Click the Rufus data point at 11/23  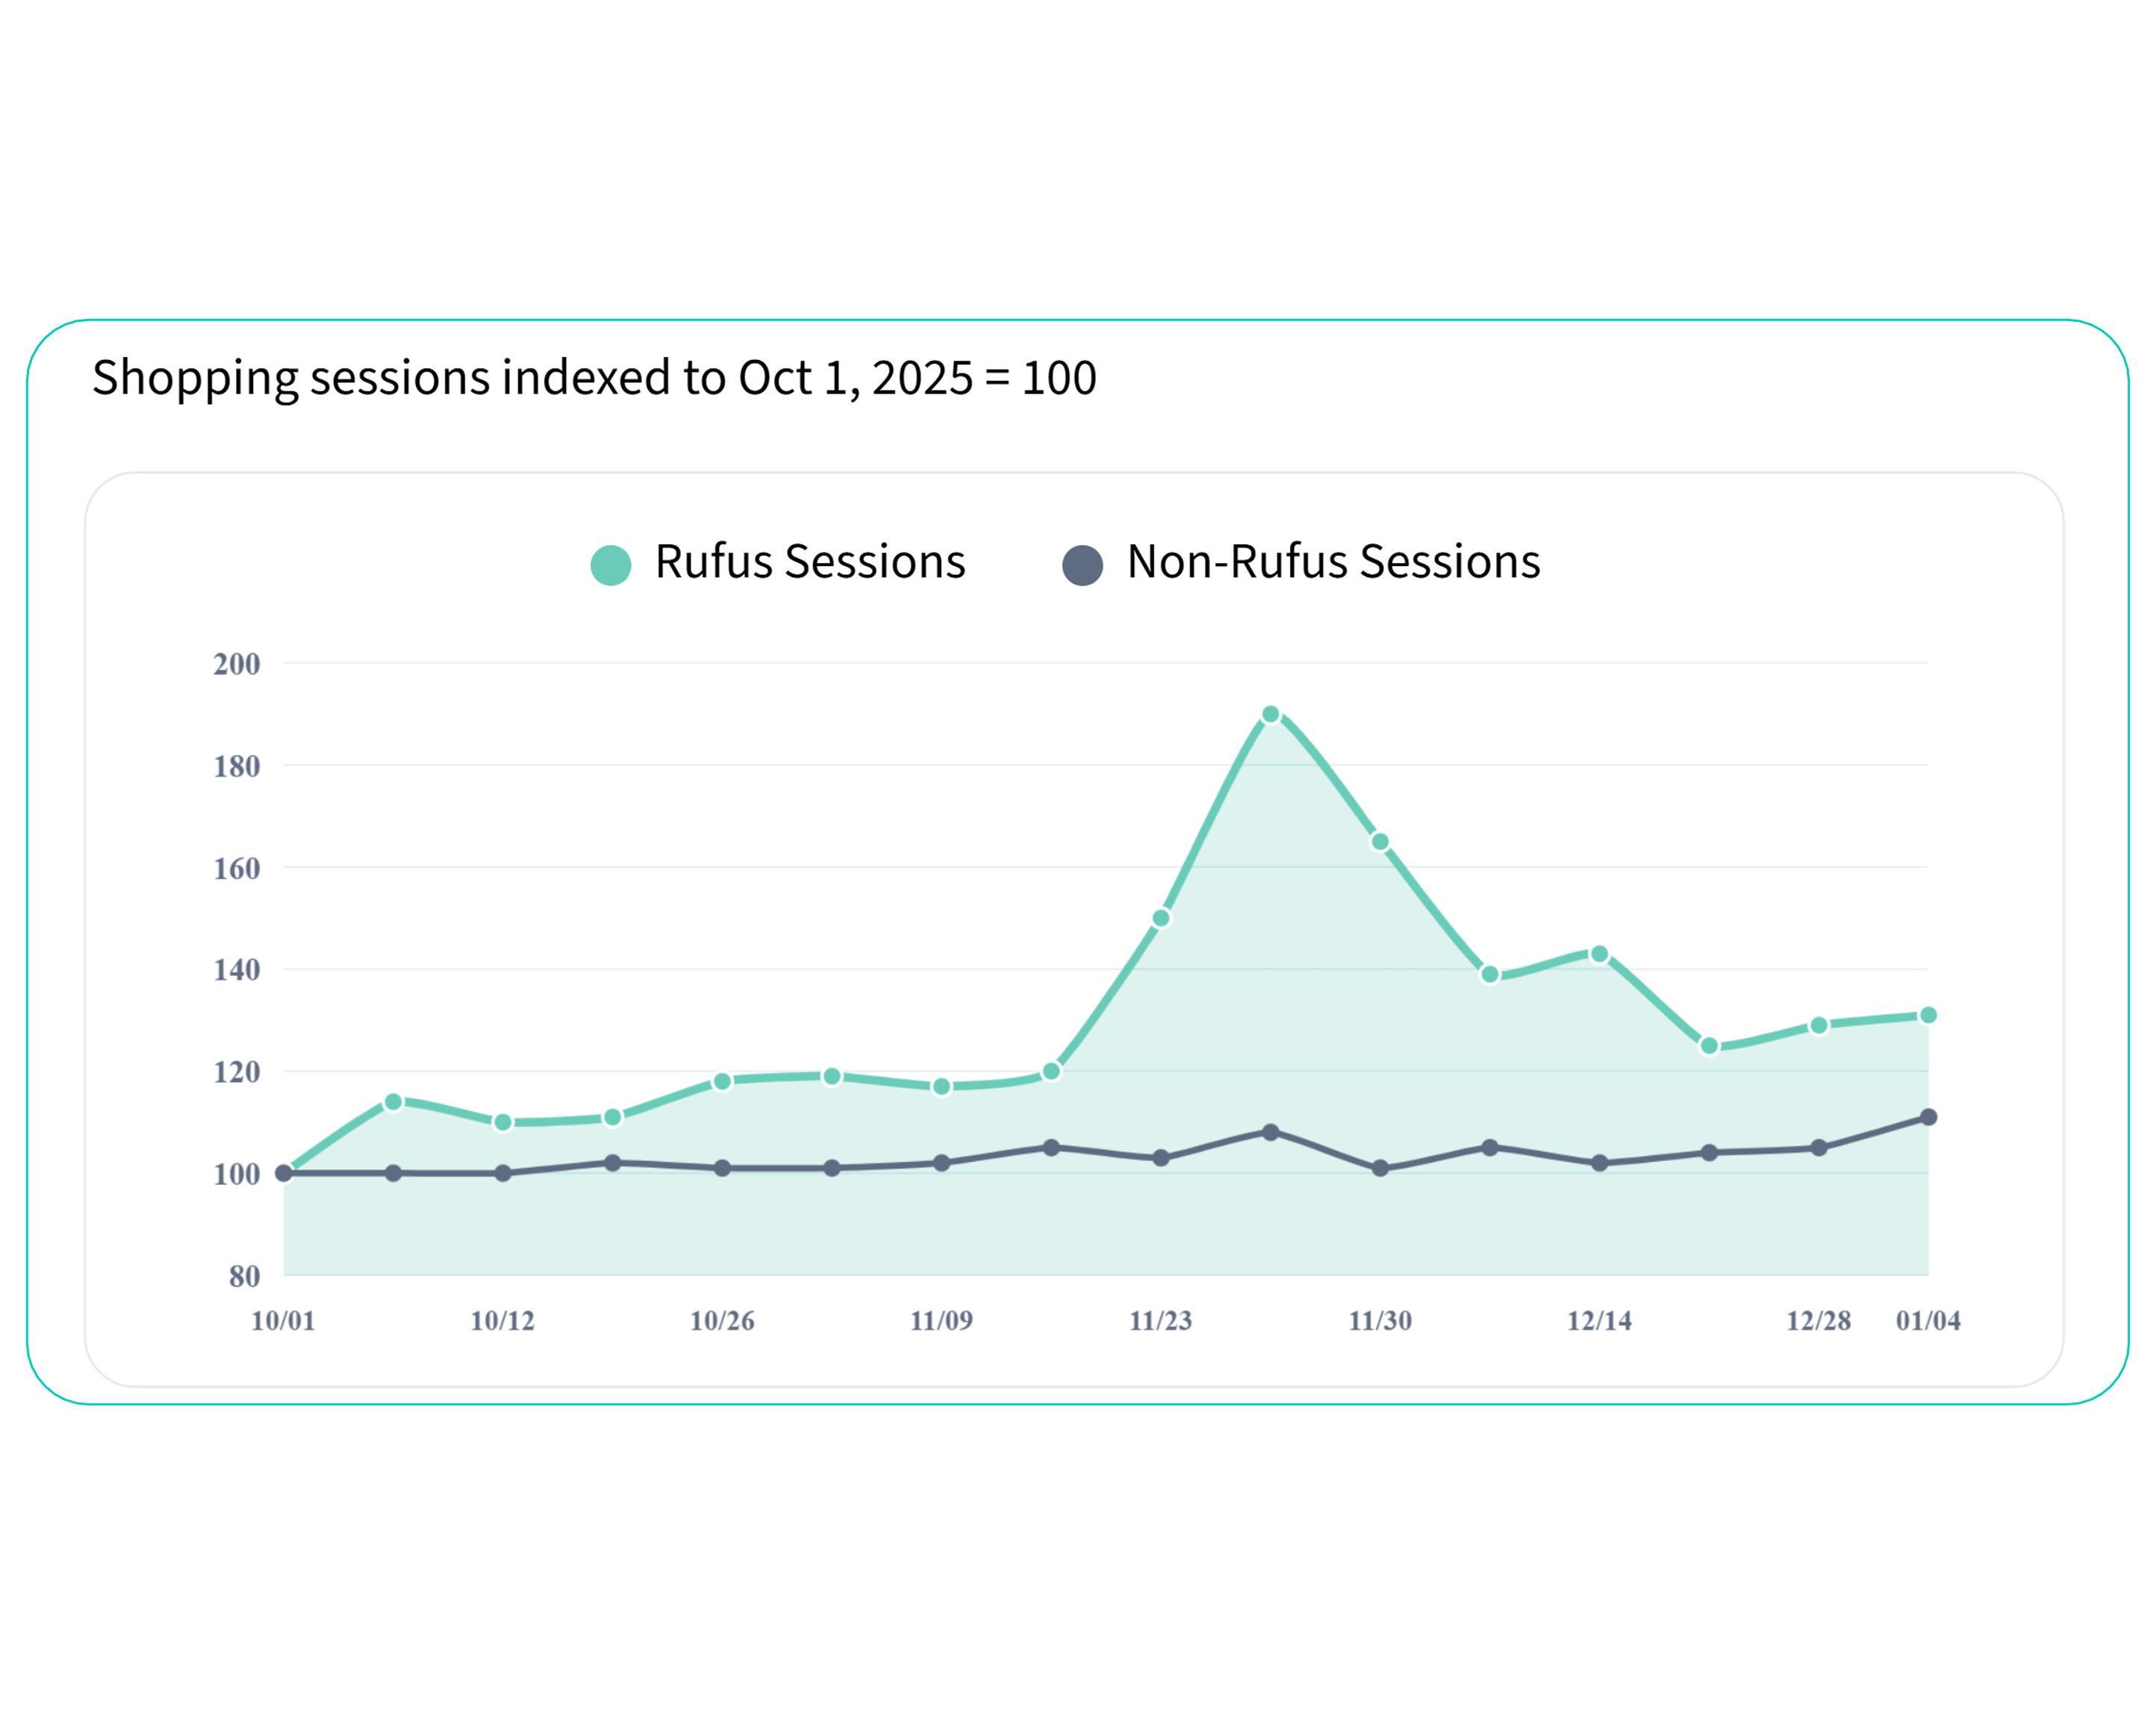[1161, 918]
